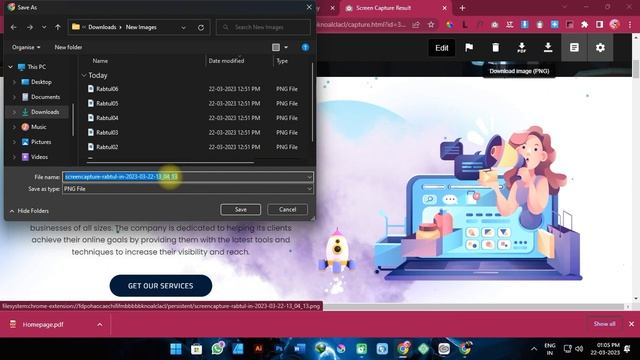Click the notes document icon in toolbar
Image resolution: width=640 pixels, height=360 pixels.
pyautogui.click(x=574, y=48)
